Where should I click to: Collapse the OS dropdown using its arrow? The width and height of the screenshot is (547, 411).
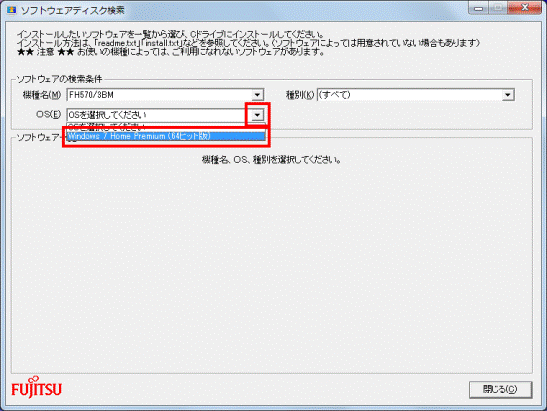point(257,115)
